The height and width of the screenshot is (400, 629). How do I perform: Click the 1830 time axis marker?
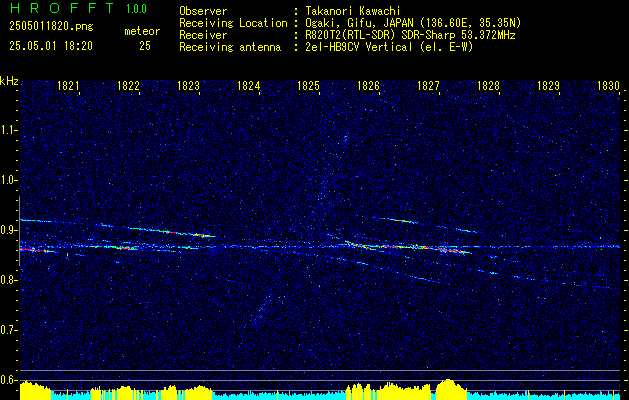pos(608,85)
